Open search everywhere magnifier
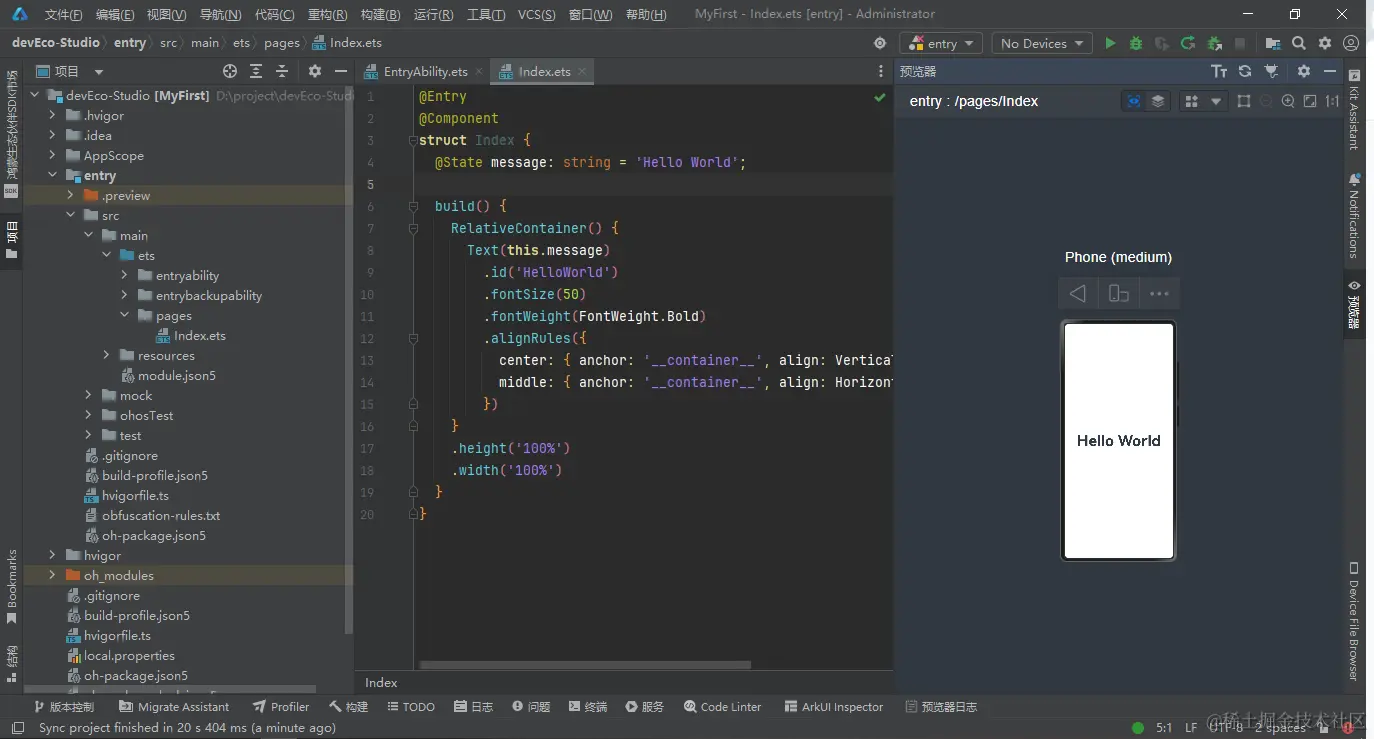This screenshot has height=739, width=1374. [1298, 43]
